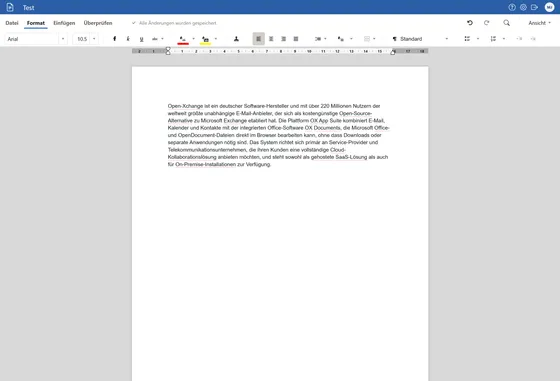This screenshot has width=560, height=381.
Task: Expand more font styles arrow
Action: pos(162,39)
